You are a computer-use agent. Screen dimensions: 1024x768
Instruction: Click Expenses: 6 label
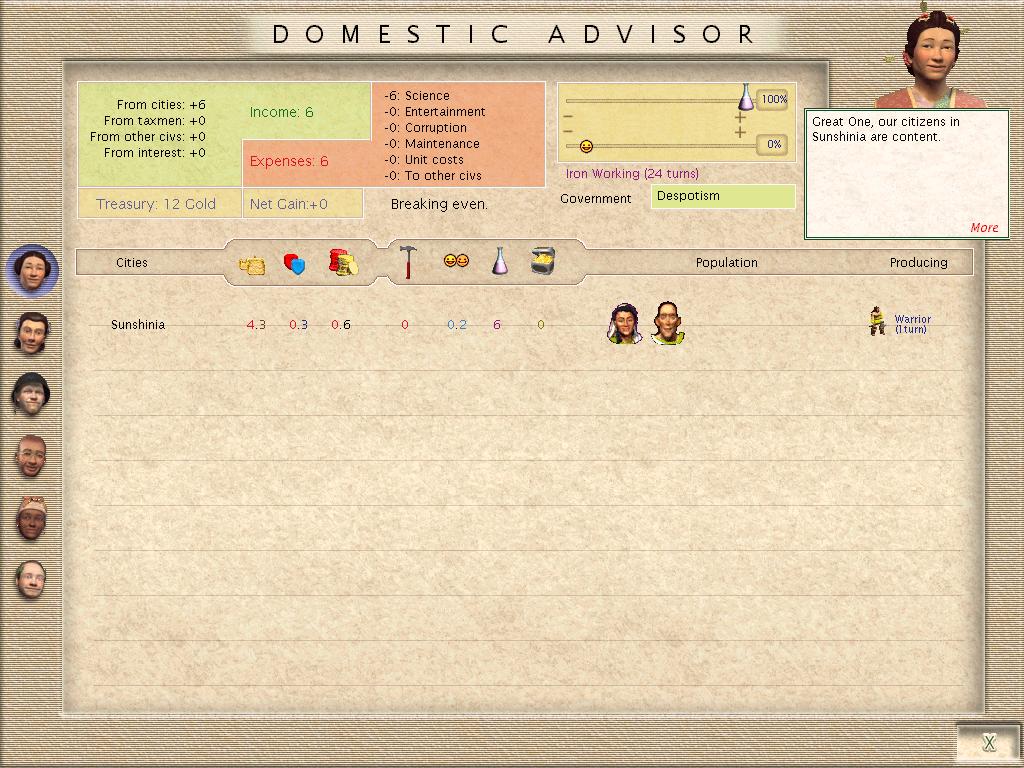point(289,161)
